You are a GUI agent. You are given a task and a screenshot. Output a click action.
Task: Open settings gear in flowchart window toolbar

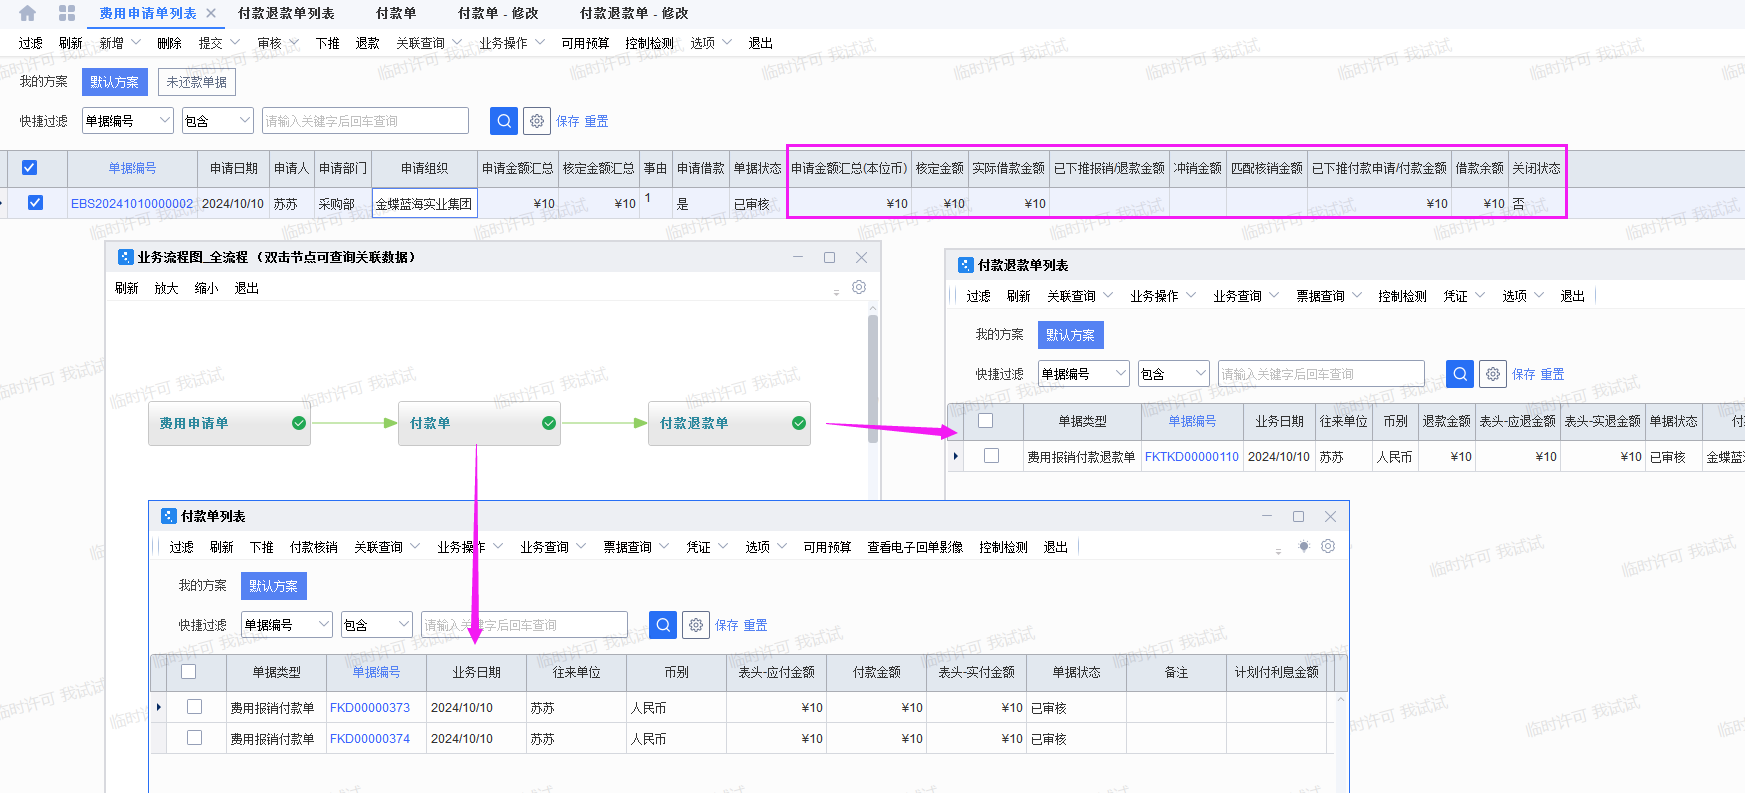coord(859,287)
